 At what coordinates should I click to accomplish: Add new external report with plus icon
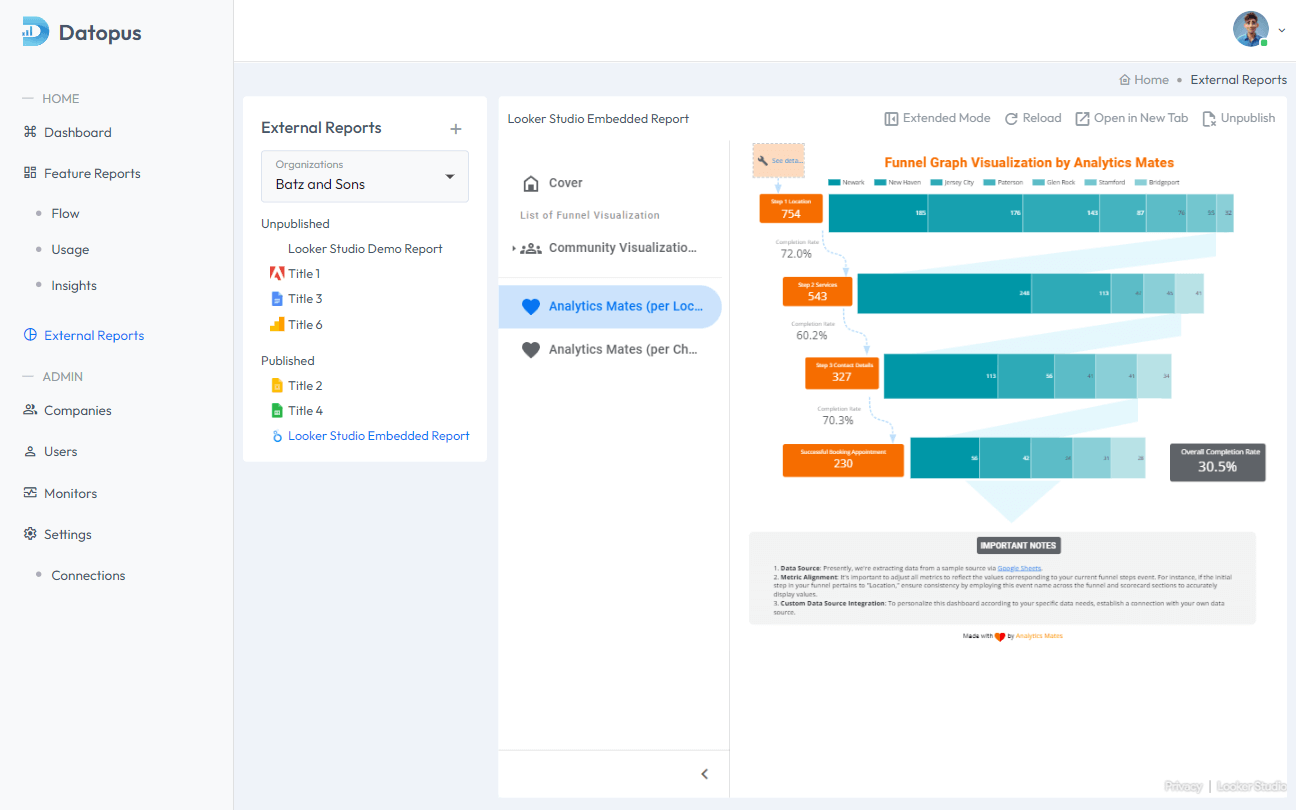(x=456, y=128)
